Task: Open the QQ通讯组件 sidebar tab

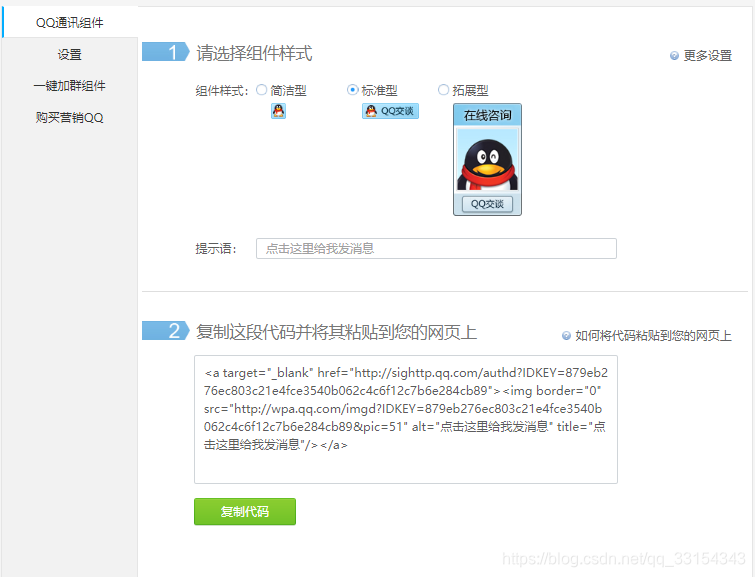Action: coord(70,22)
